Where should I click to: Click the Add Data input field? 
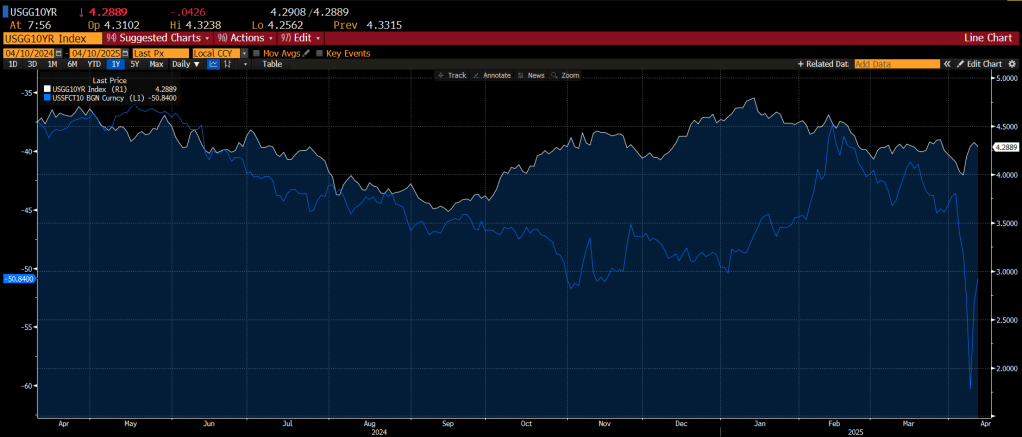pos(896,64)
